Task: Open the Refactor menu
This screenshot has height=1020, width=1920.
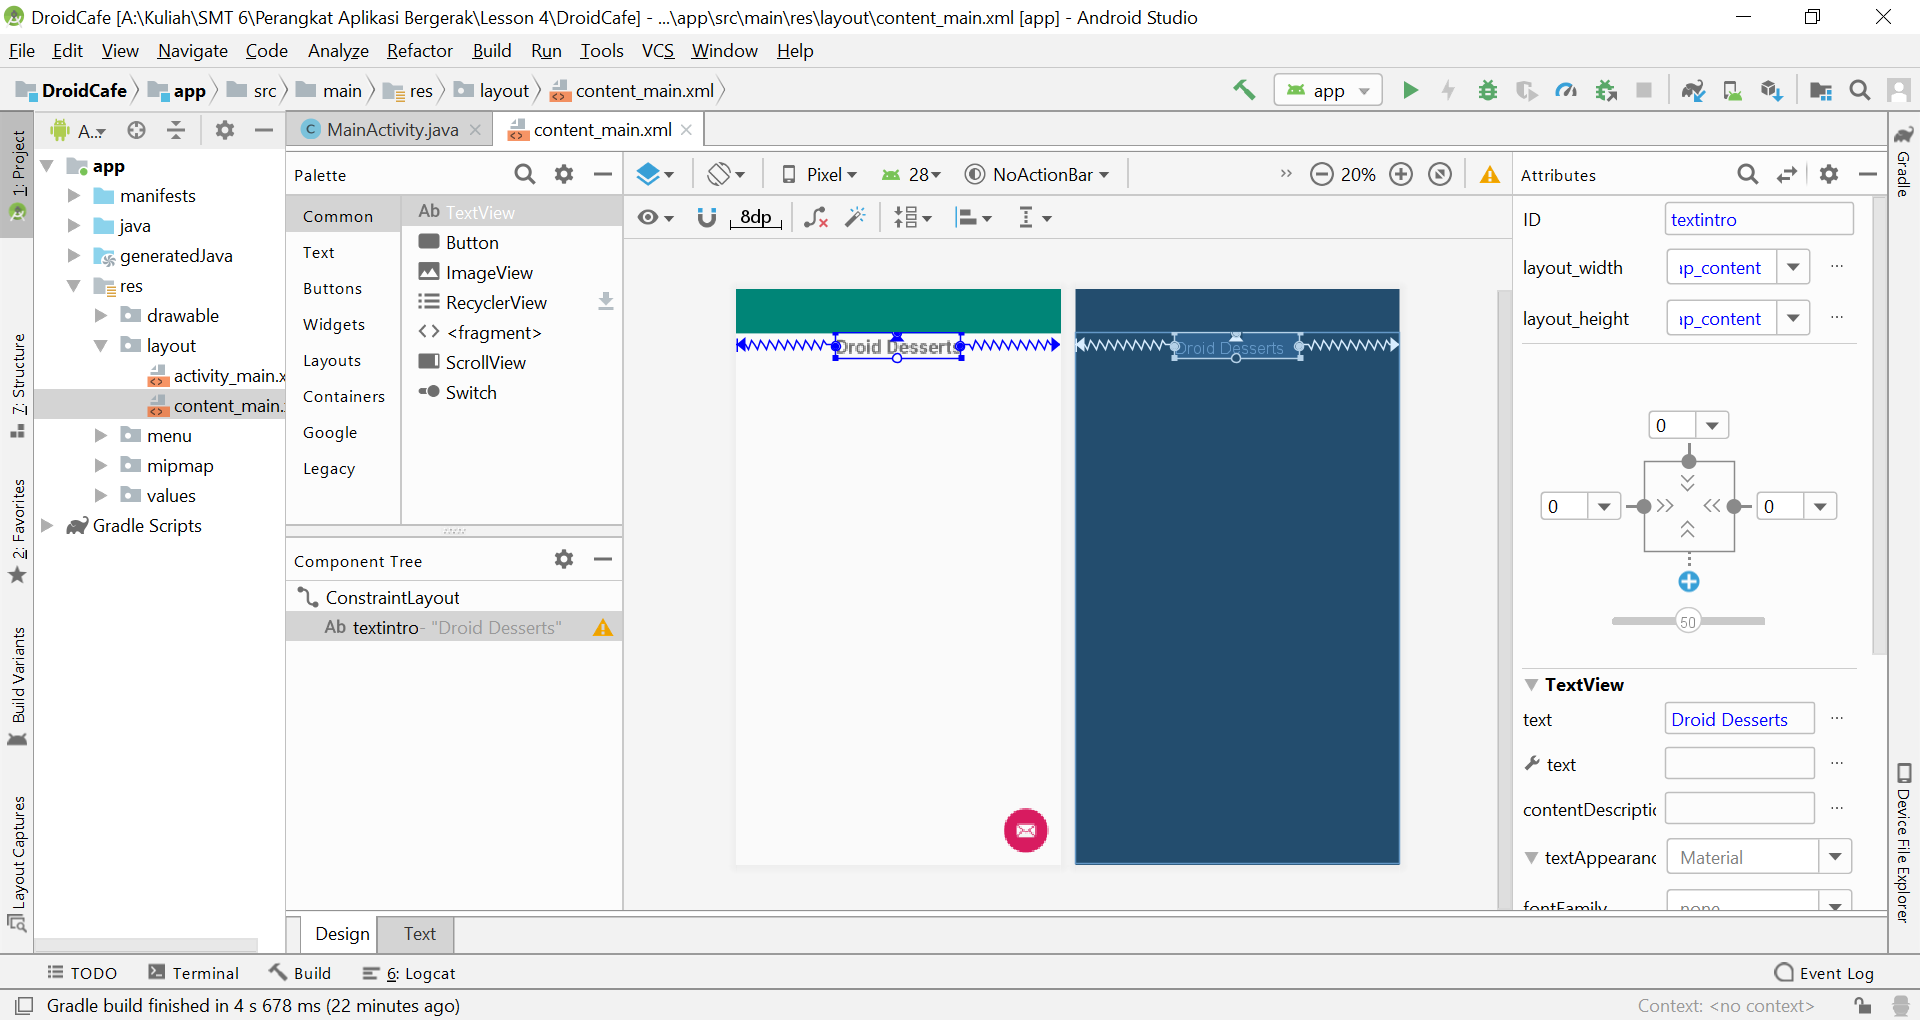Action: pos(419,51)
